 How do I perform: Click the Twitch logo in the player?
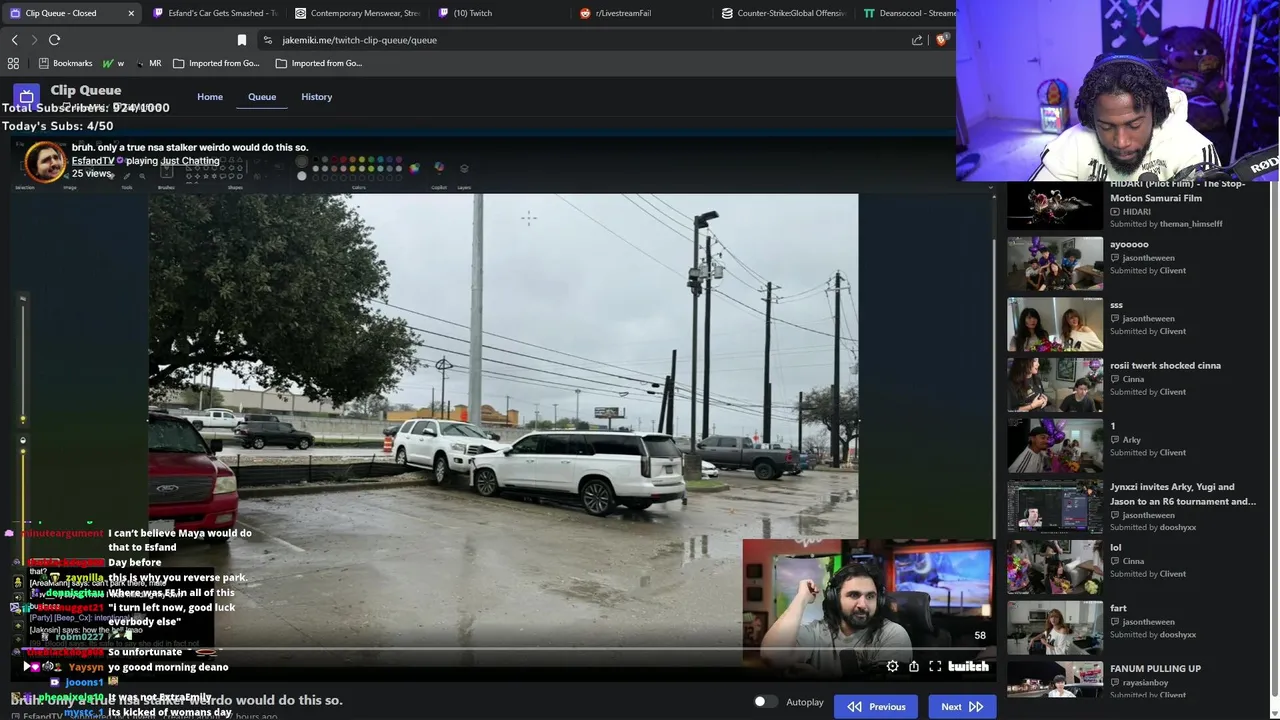[x=968, y=666]
